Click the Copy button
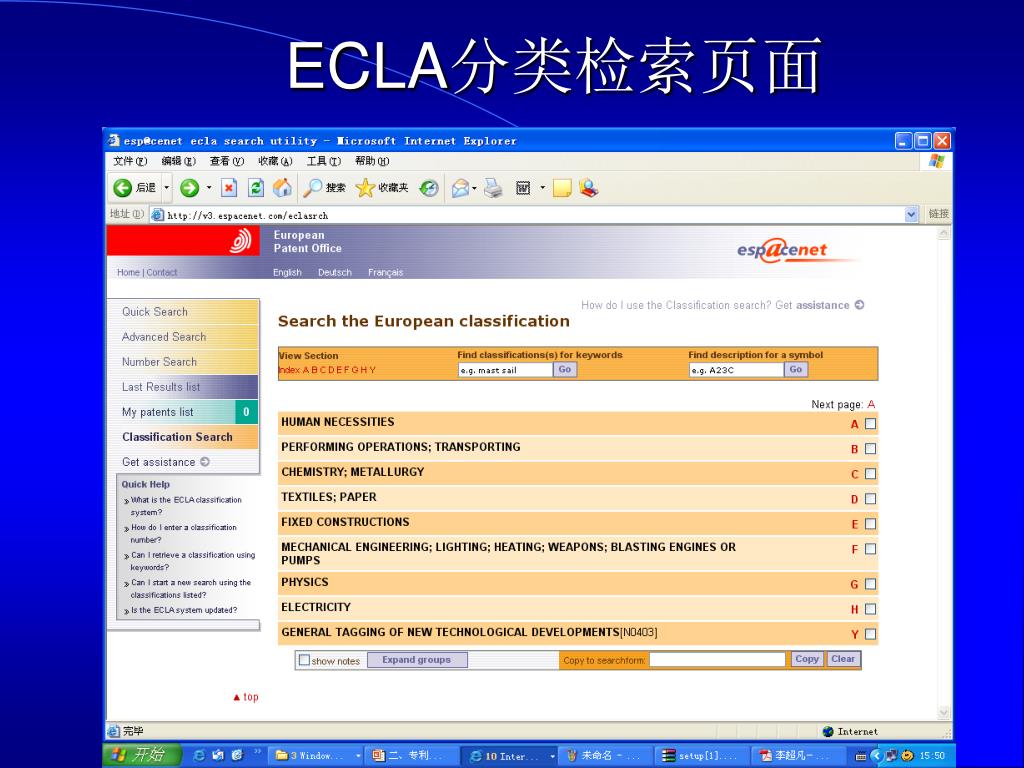This screenshot has width=1024, height=768. (807, 660)
